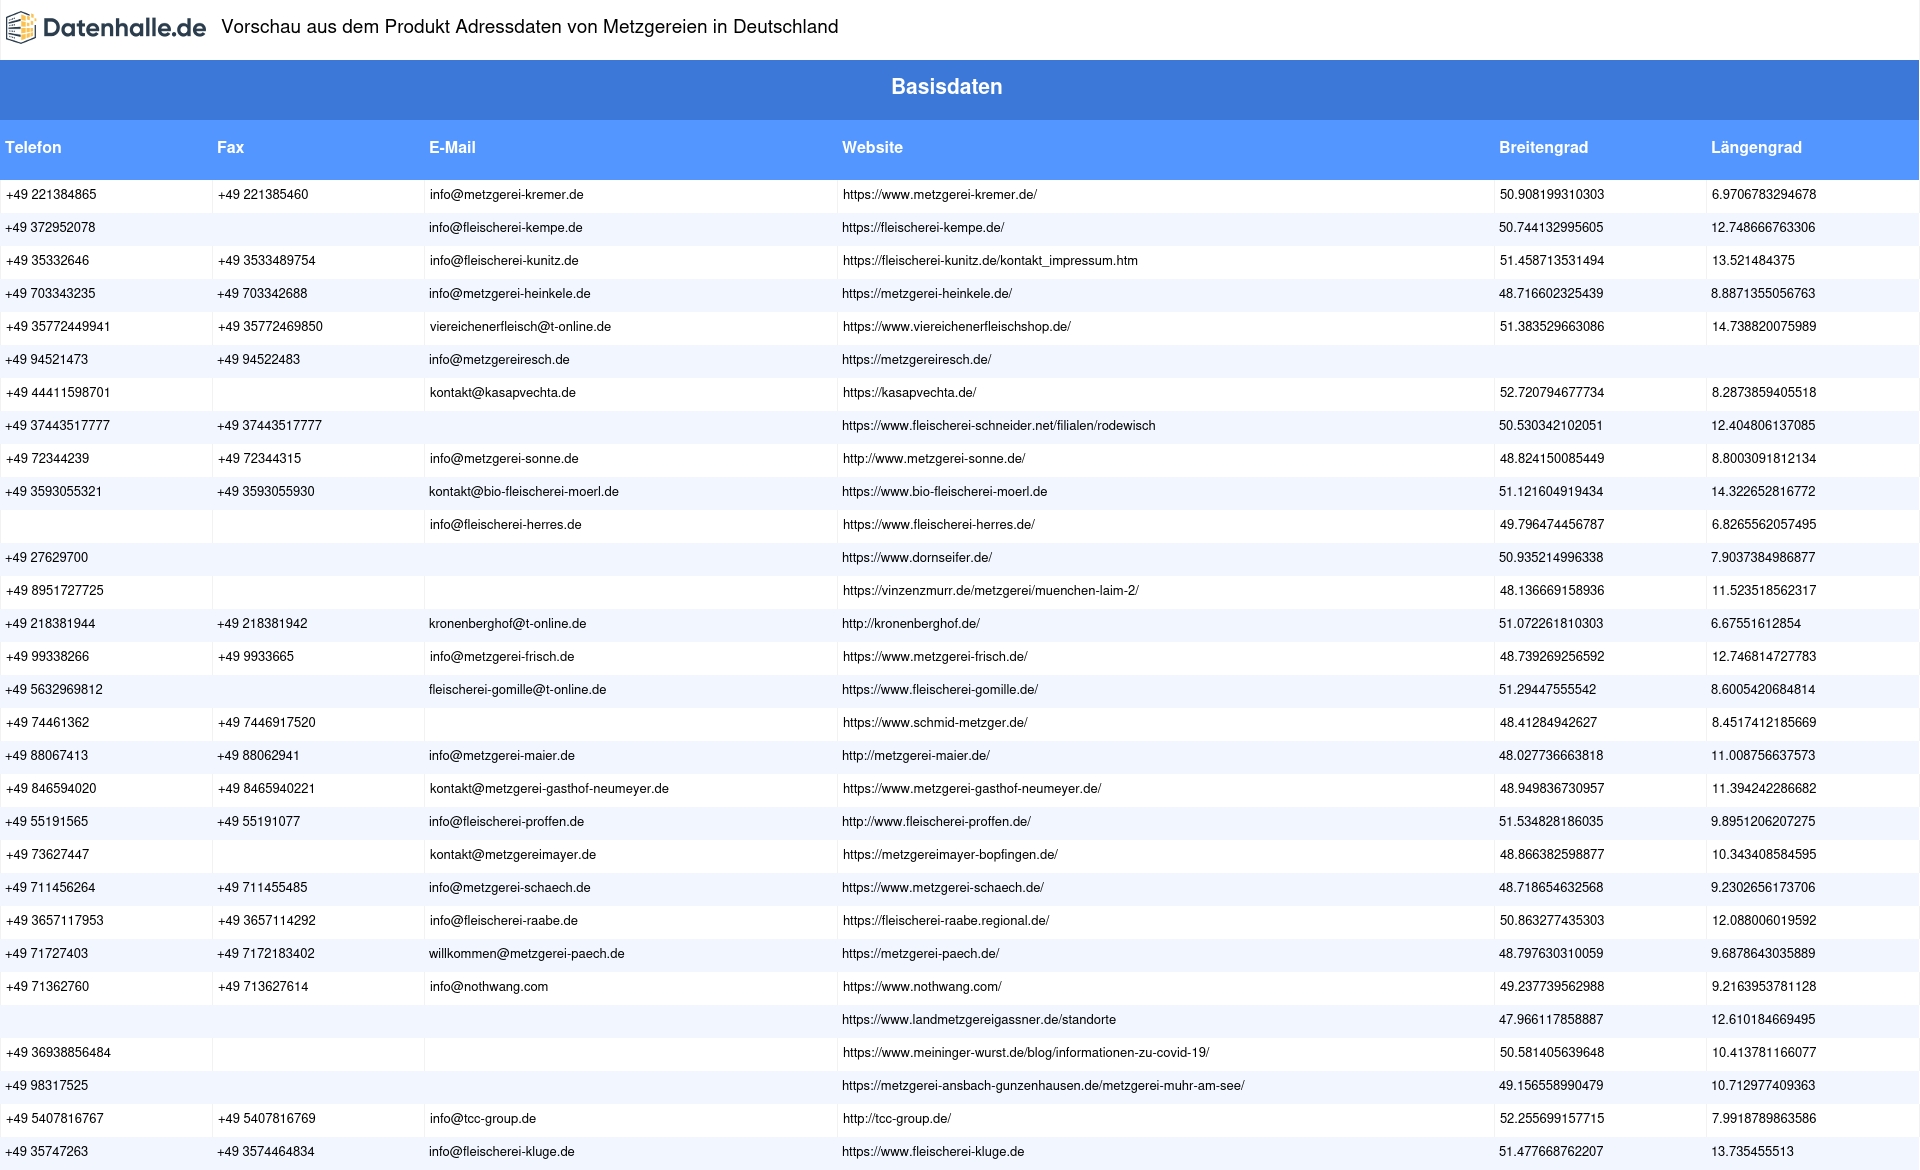The height and width of the screenshot is (1170, 1920).
Task: Open website https://www.schmid-metzger.de/
Action: point(935,723)
